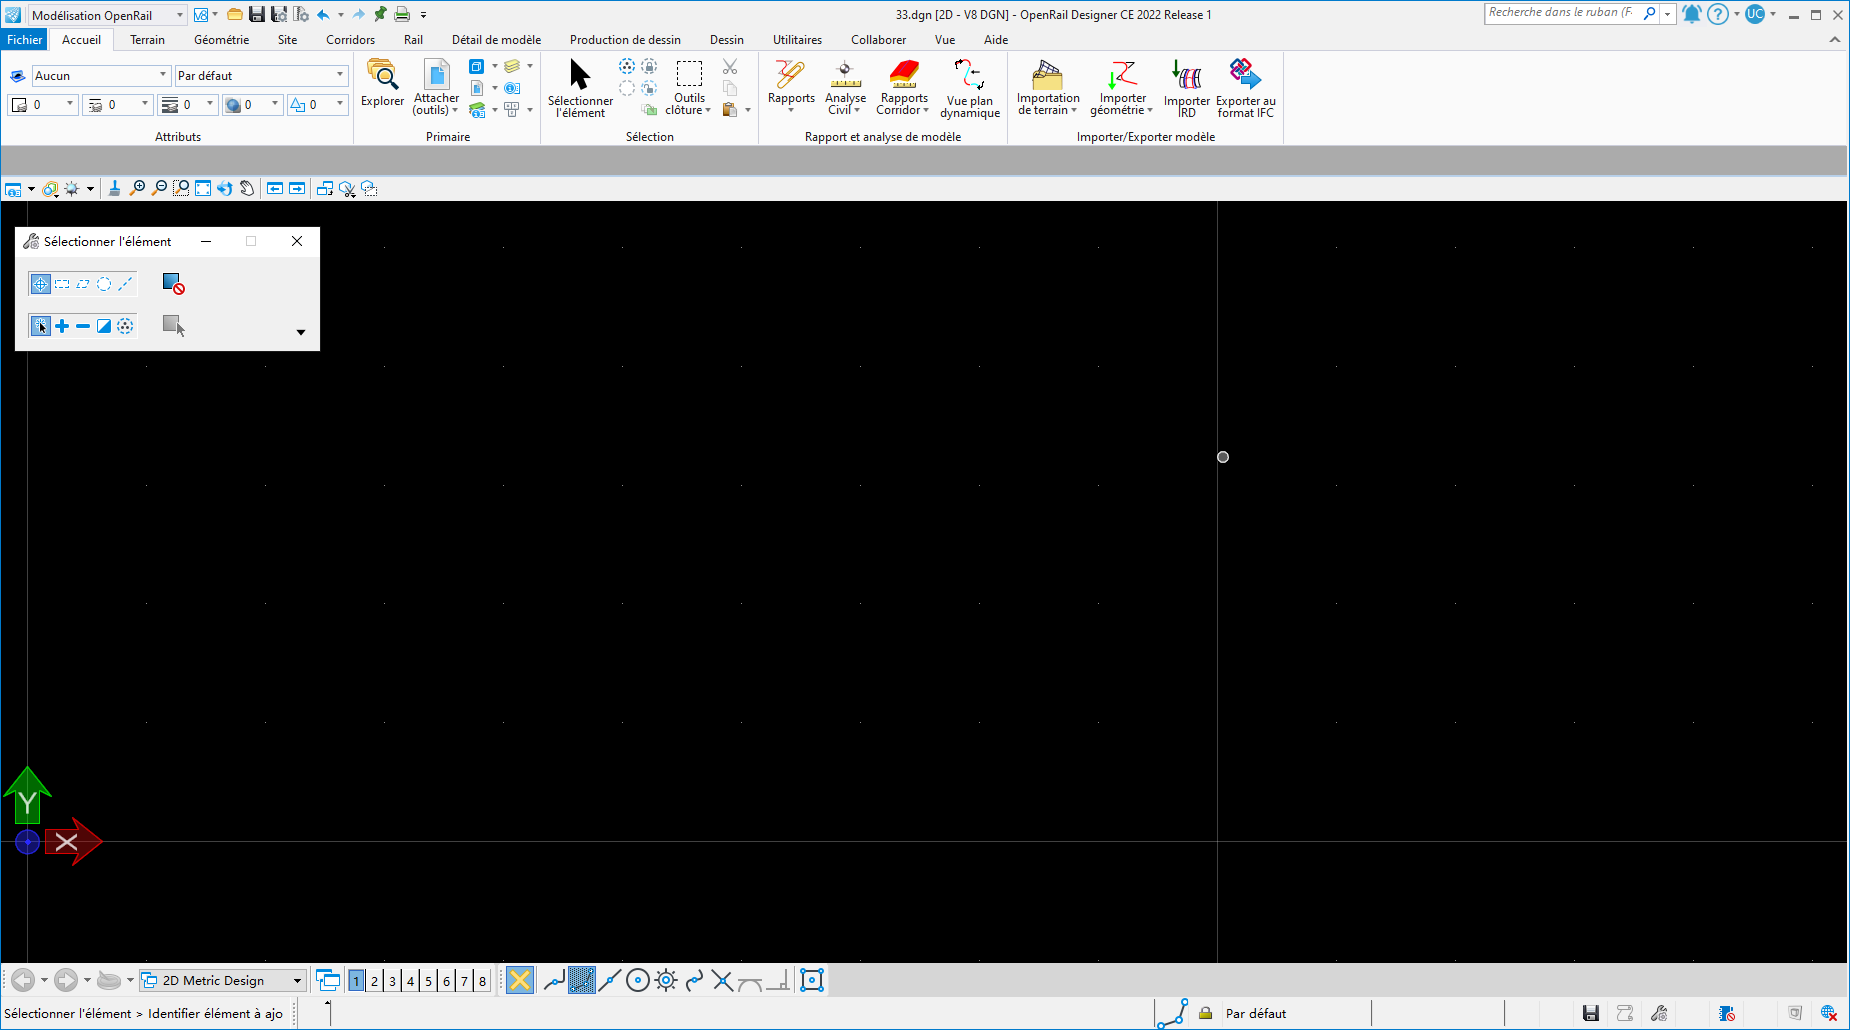Choose Subtract (minus) selection mode
This screenshot has width=1850, height=1030.
[83, 326]
